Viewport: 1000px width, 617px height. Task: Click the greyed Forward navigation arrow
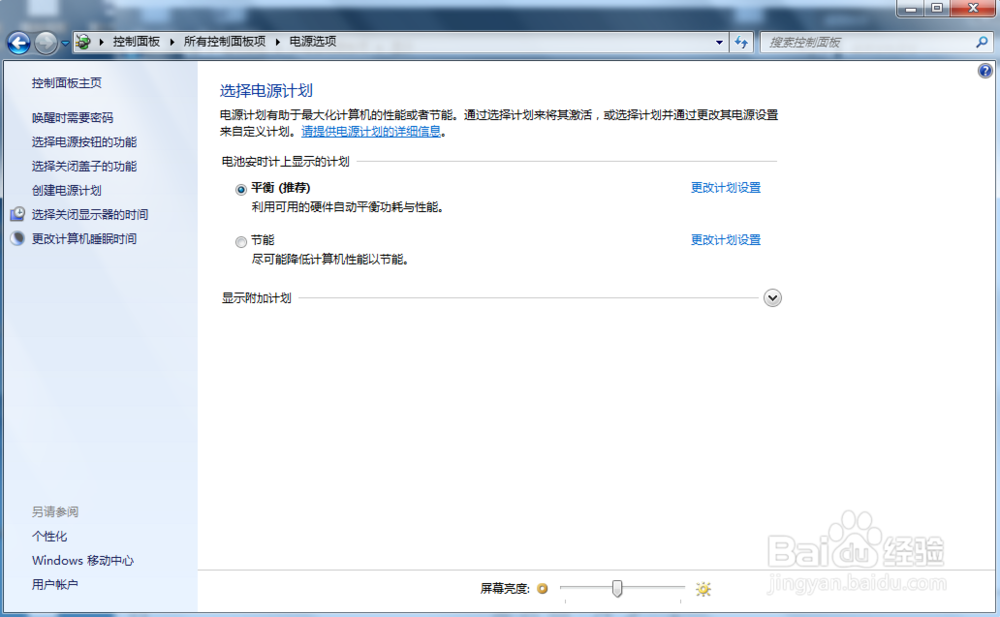point(45,43)
